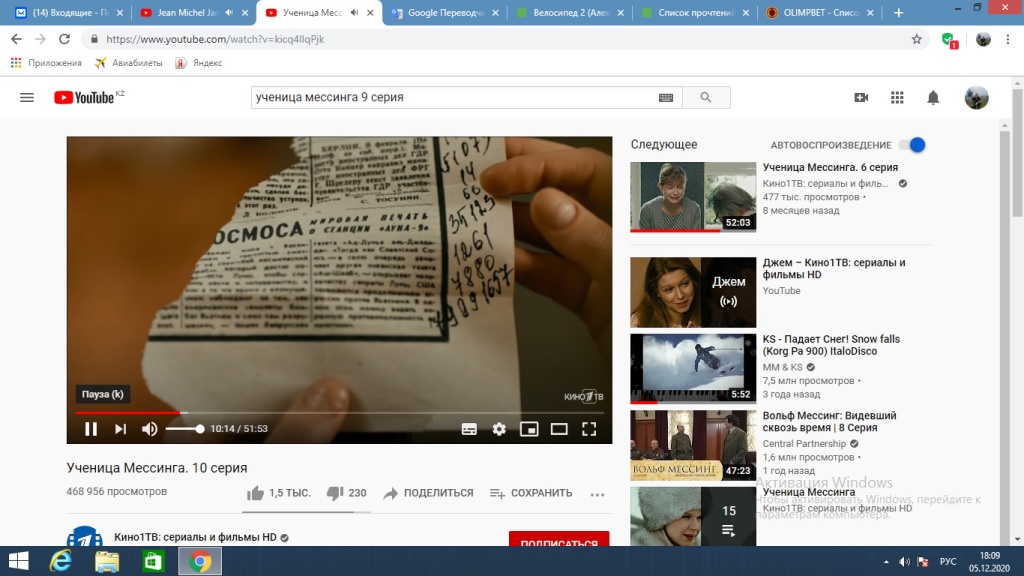This screenshot has width=1024, height=576.
Task: Seek on the video progress bar
Action: (x=340, y=413)
